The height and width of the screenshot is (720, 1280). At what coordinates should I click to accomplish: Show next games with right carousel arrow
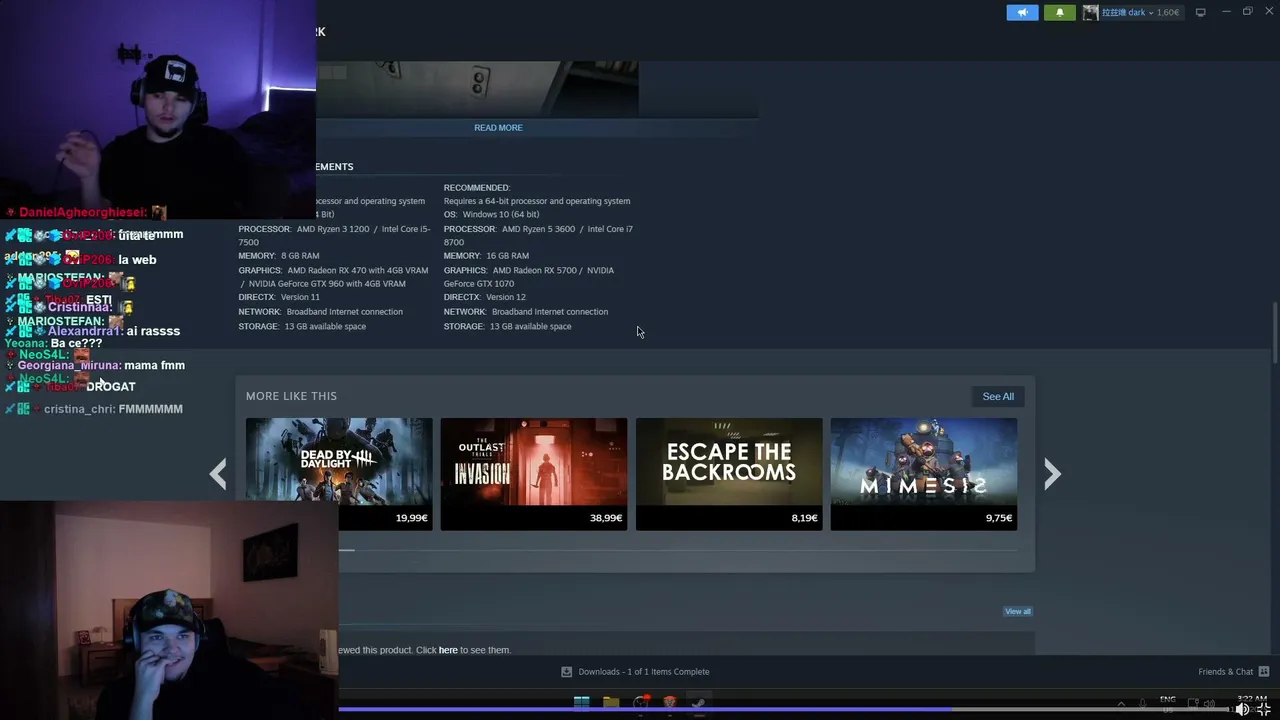[x=1052, y=474]
